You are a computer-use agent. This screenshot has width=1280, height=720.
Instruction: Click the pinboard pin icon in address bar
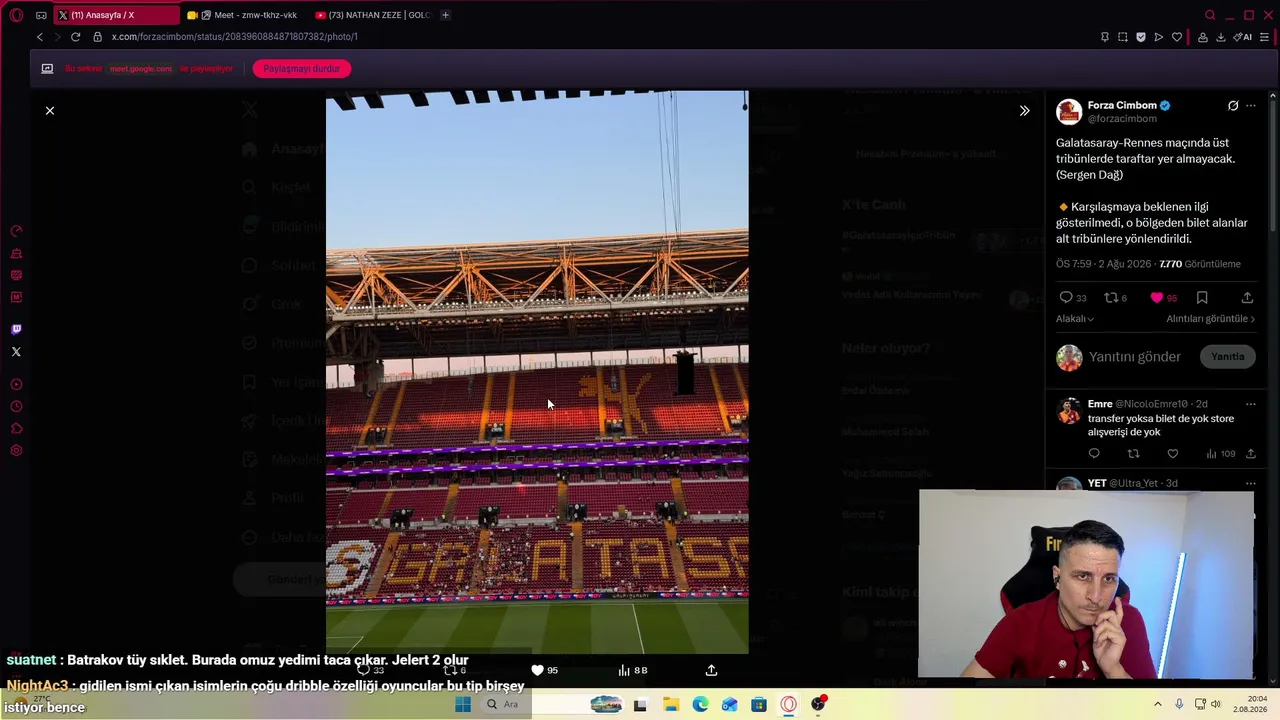pyautogui.click(x=1104, y=37)
